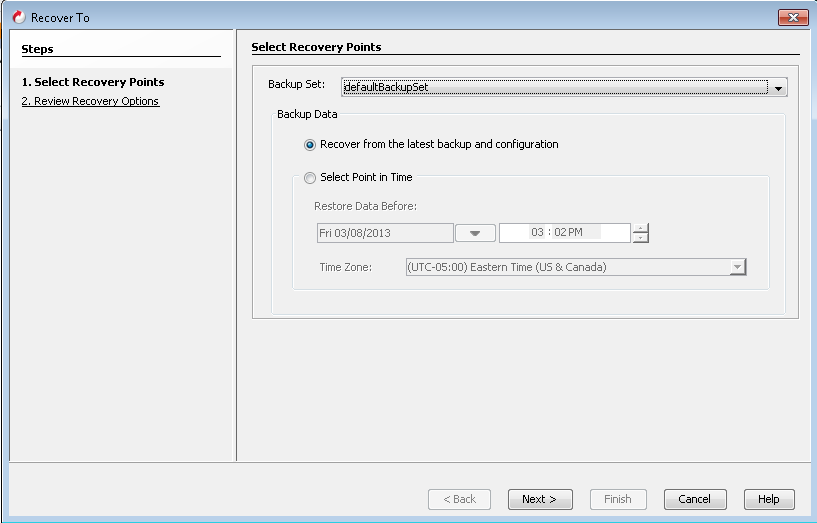Close the Recover To dialog window
This screenshot has width=817, height=523.
tap(792, 18)
